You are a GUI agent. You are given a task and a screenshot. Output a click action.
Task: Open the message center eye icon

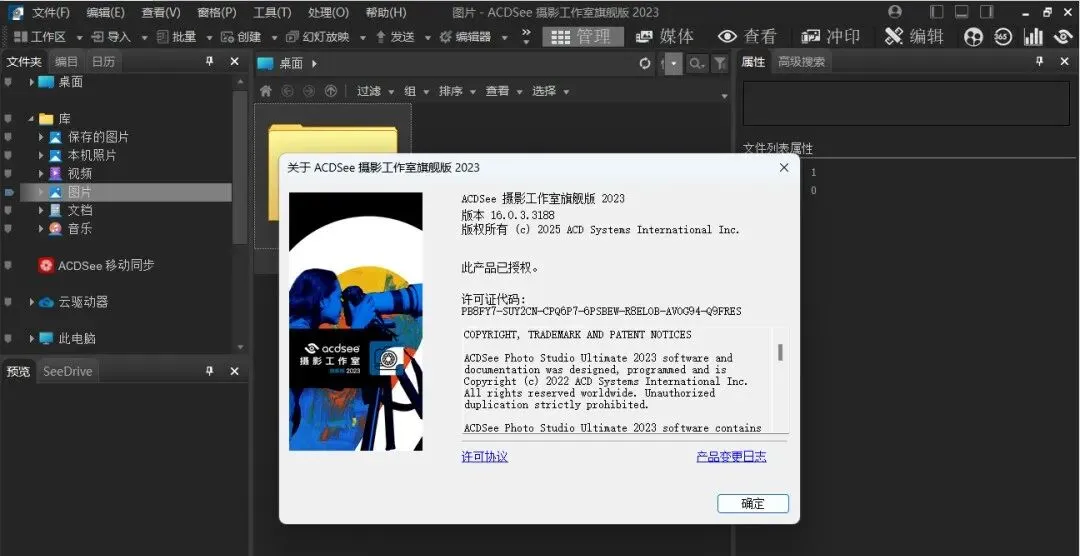pyautogui.click(x=1064, y=37)
